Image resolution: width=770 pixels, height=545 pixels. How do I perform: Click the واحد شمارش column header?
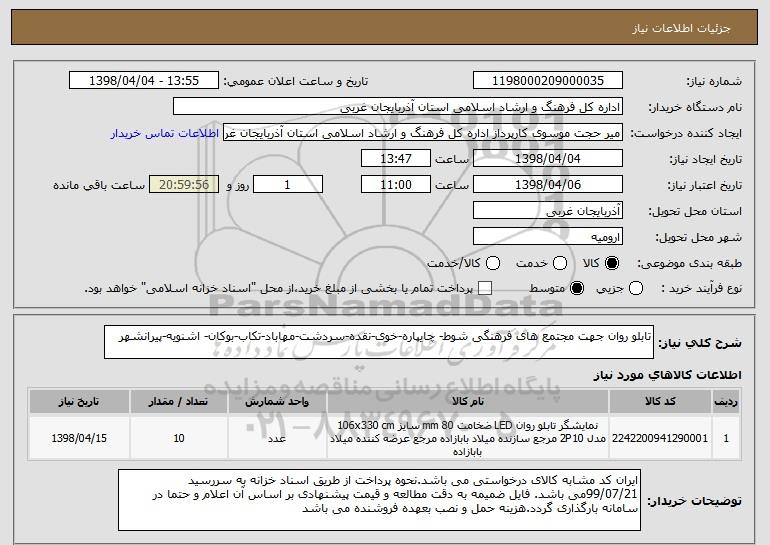pyautogui.click(x=277, y=402)
